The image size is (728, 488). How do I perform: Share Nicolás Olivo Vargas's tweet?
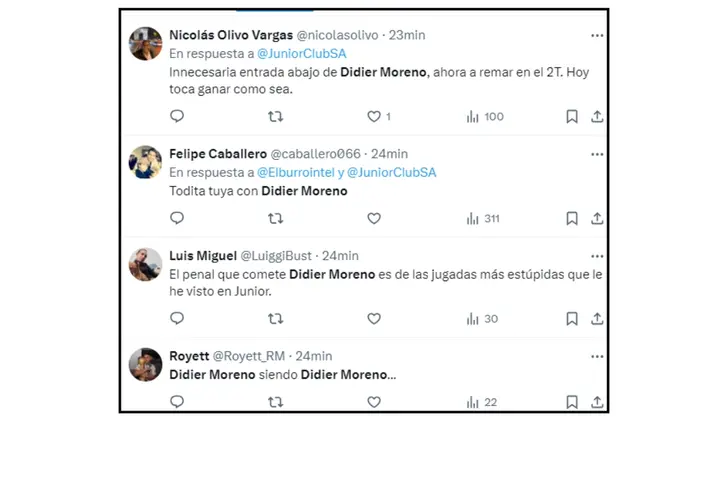pyautogui.click(x=597, y=117)
